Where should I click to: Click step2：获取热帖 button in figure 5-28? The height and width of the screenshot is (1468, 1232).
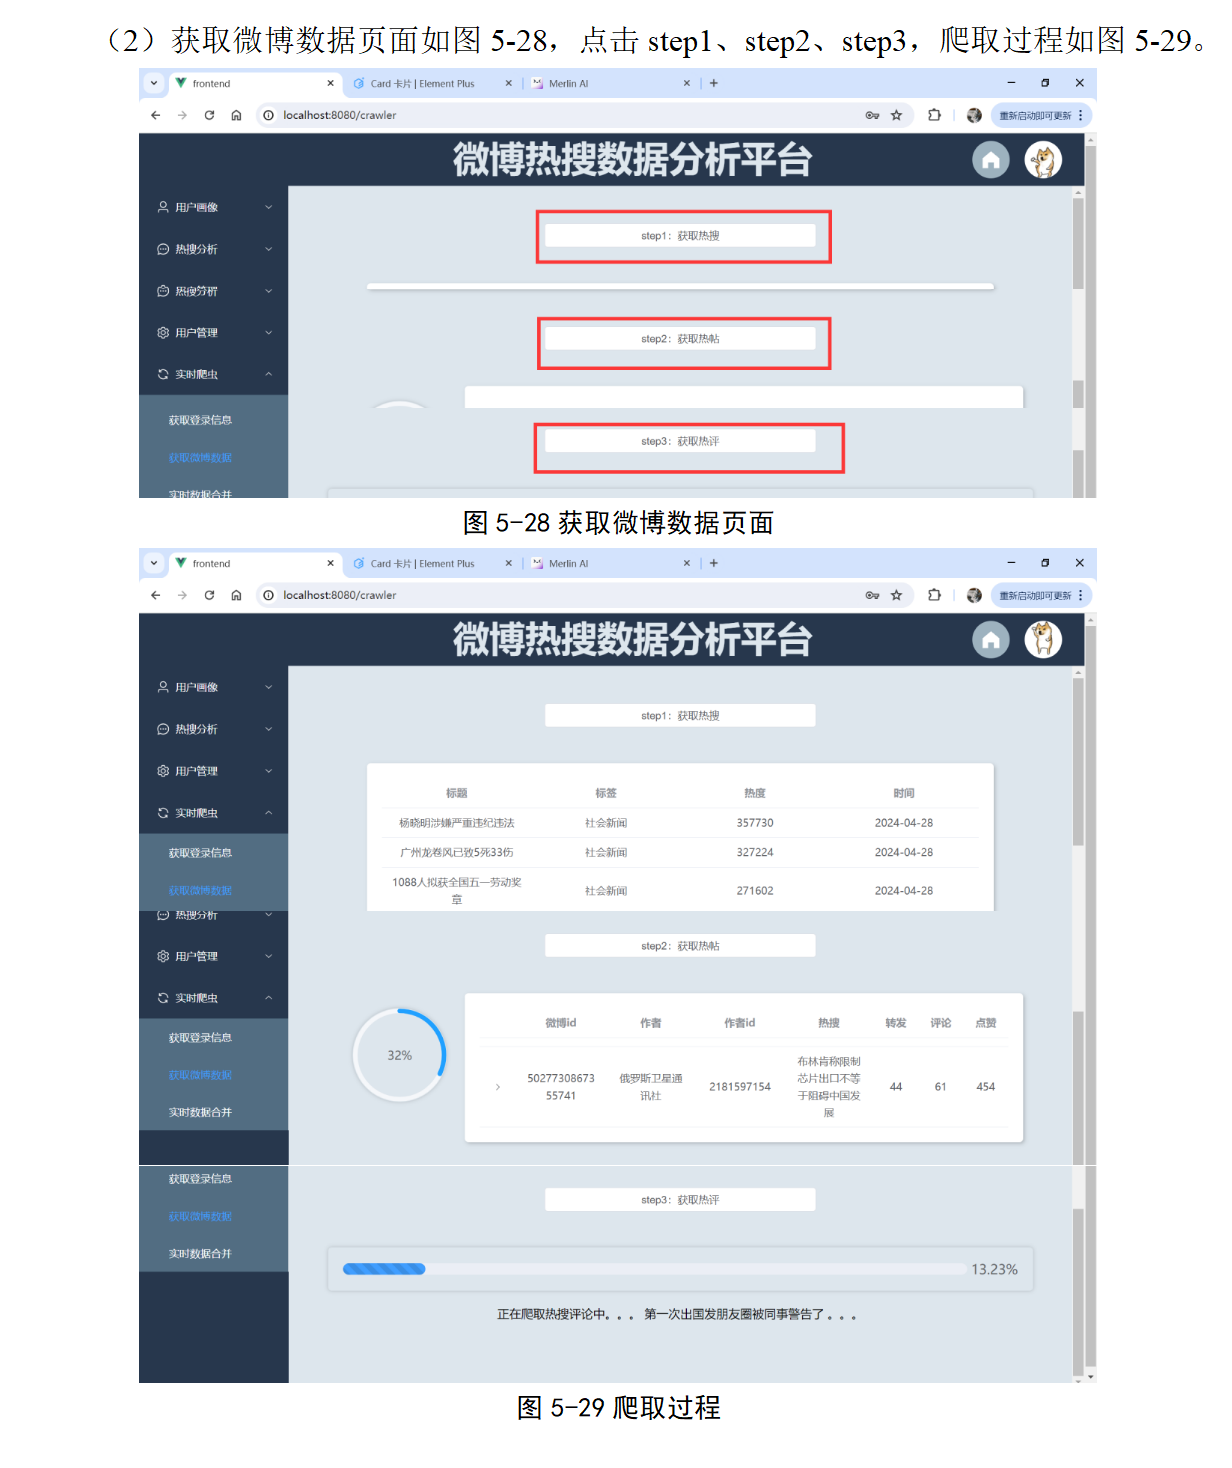click(680, 339)
